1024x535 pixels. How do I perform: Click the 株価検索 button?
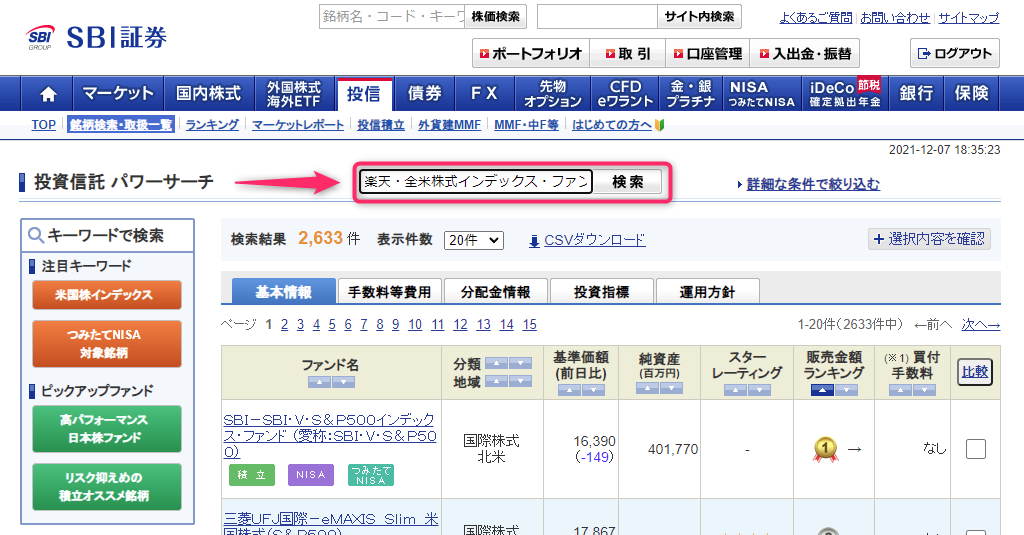(x=496, y=17)
